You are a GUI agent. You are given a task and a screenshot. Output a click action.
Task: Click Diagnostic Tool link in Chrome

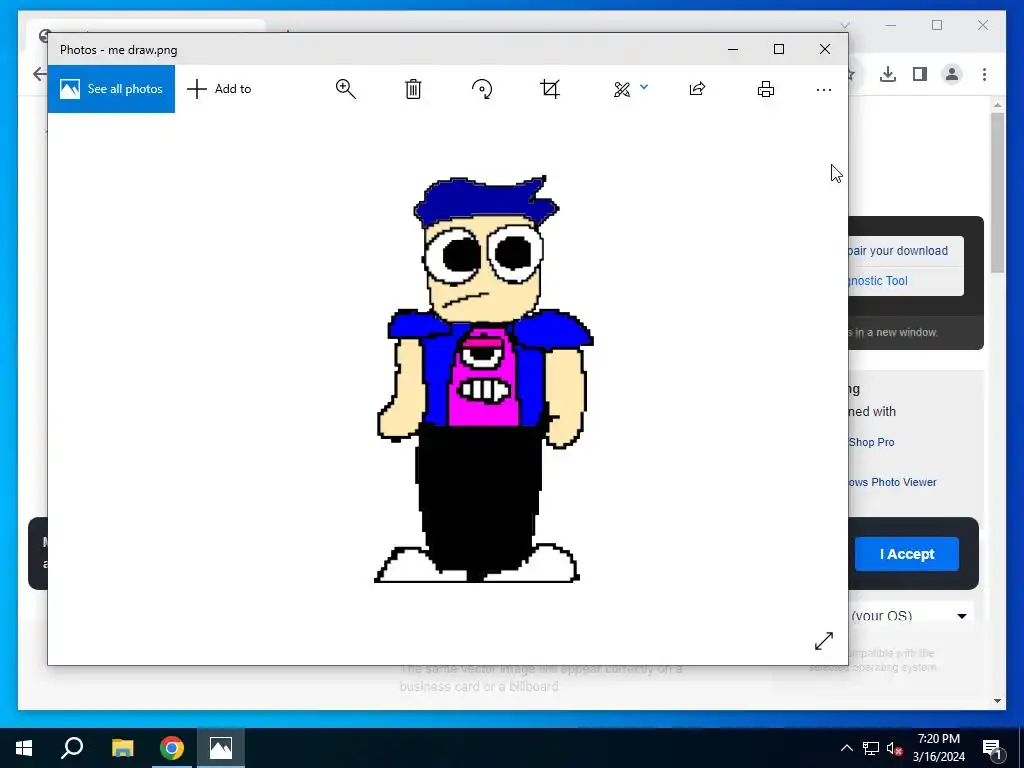(x=878, y=281)
